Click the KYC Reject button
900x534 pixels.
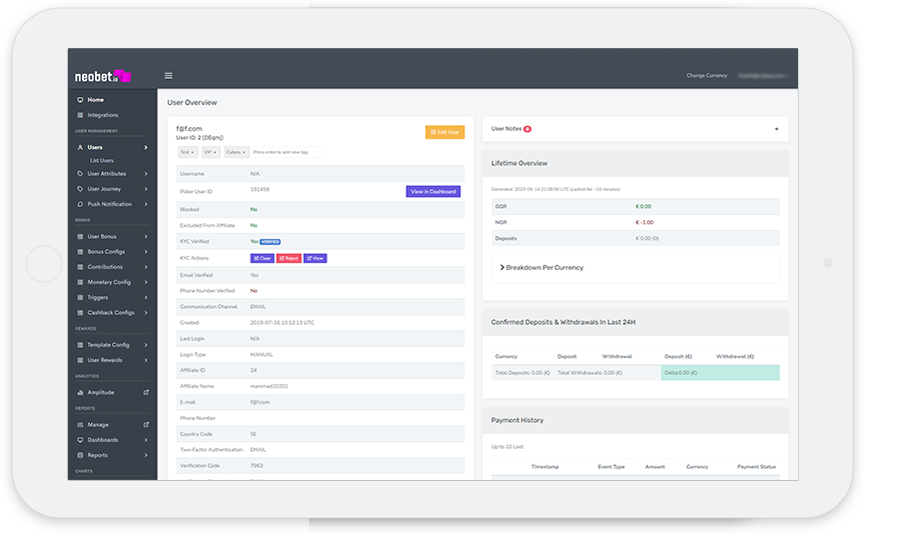pos(289,258)
